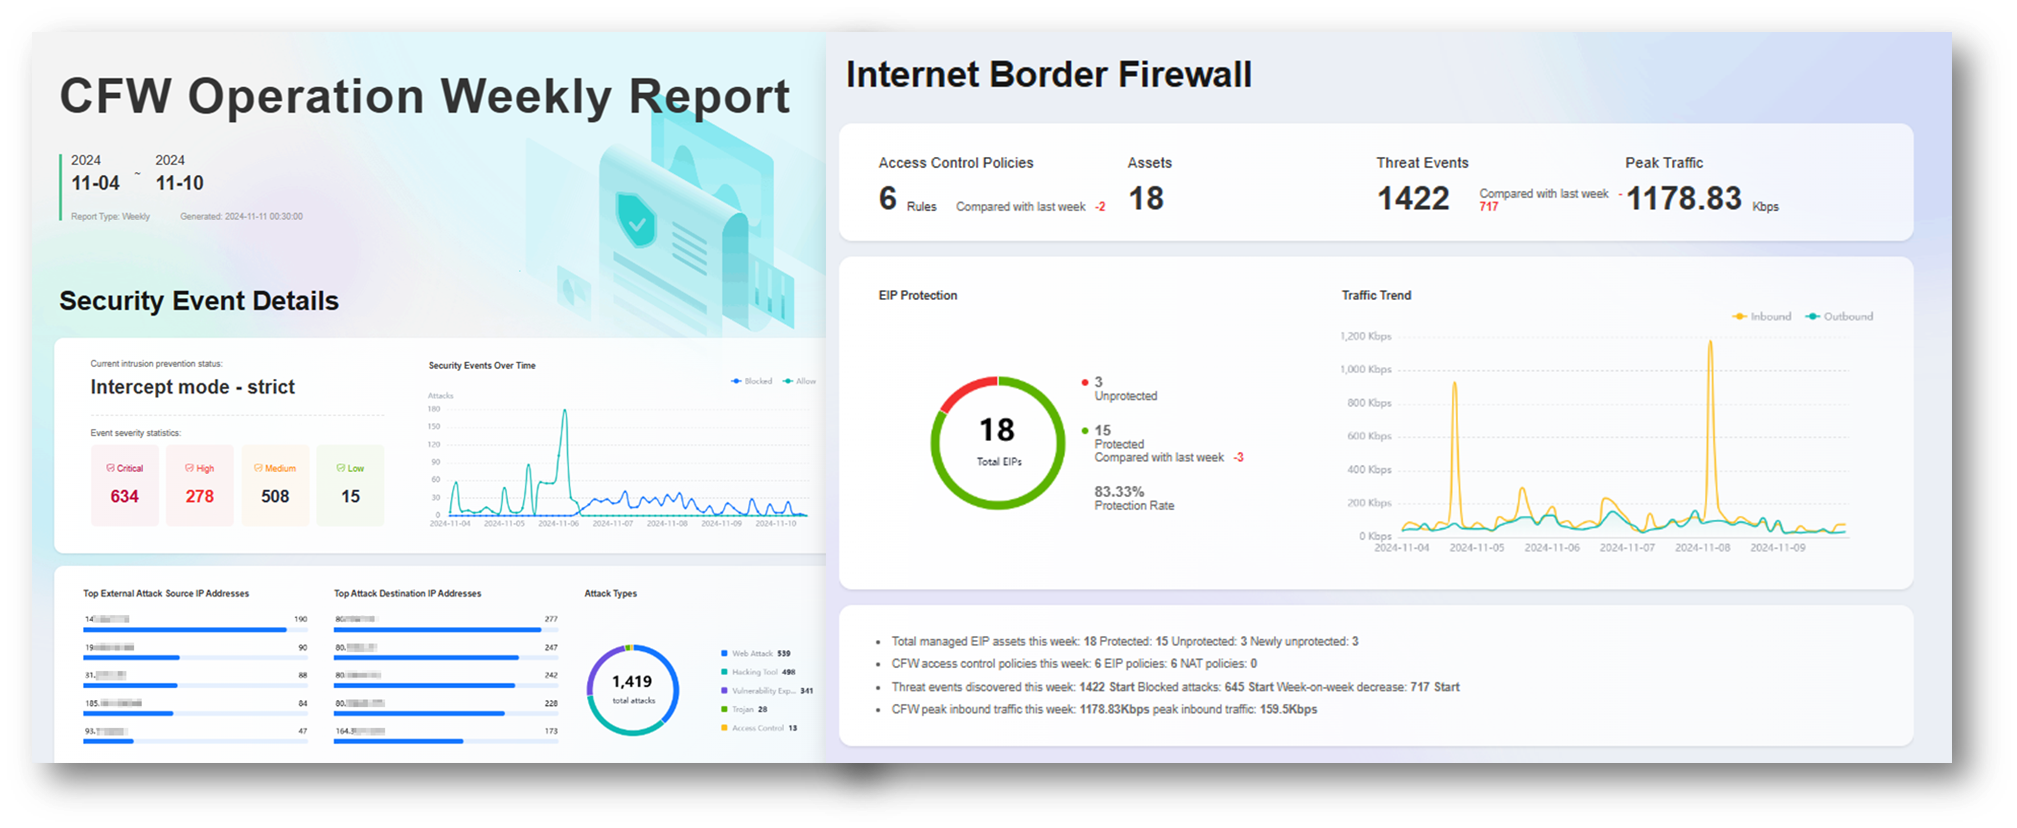Click the top destination IP bar with 277
This screenshot has height=828, width=2017.
(x=437, y=630)
